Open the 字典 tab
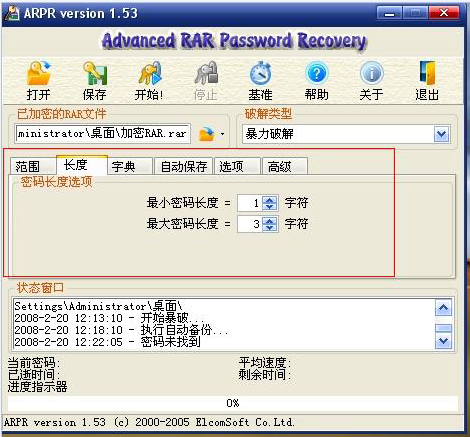Image resolution: width=470 pixels, height=437 pixels. tap(130, 166)
